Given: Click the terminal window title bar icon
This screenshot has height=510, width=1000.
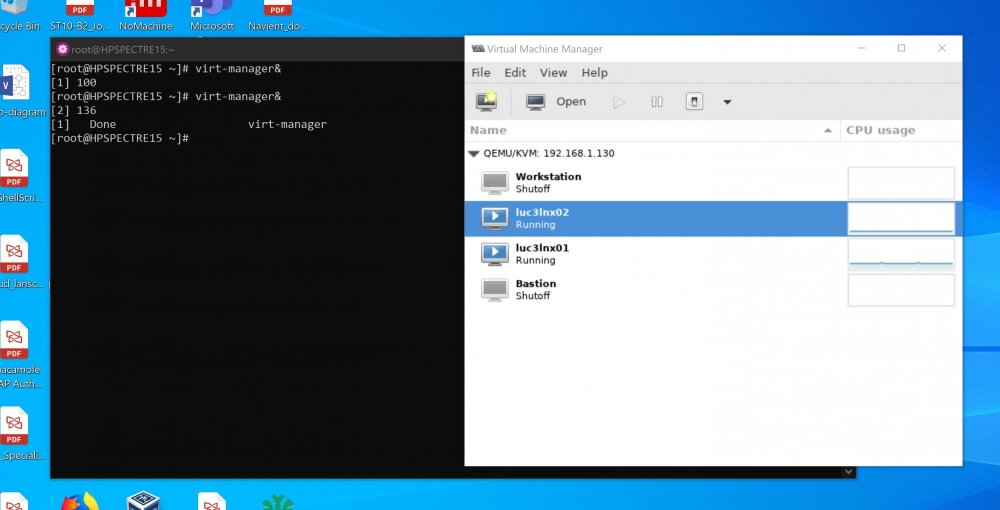Looking at the screenshot, I should coord(62,49).
